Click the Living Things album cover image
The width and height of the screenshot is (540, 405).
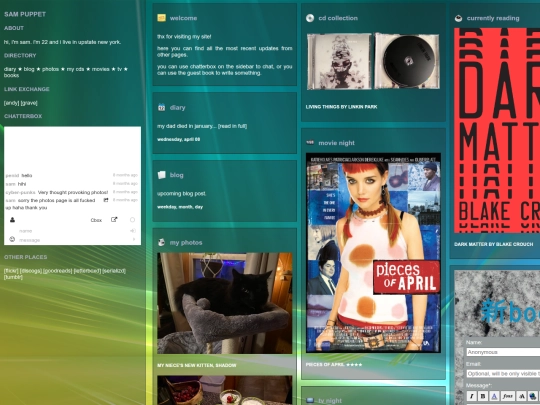[x=339, y=61]
